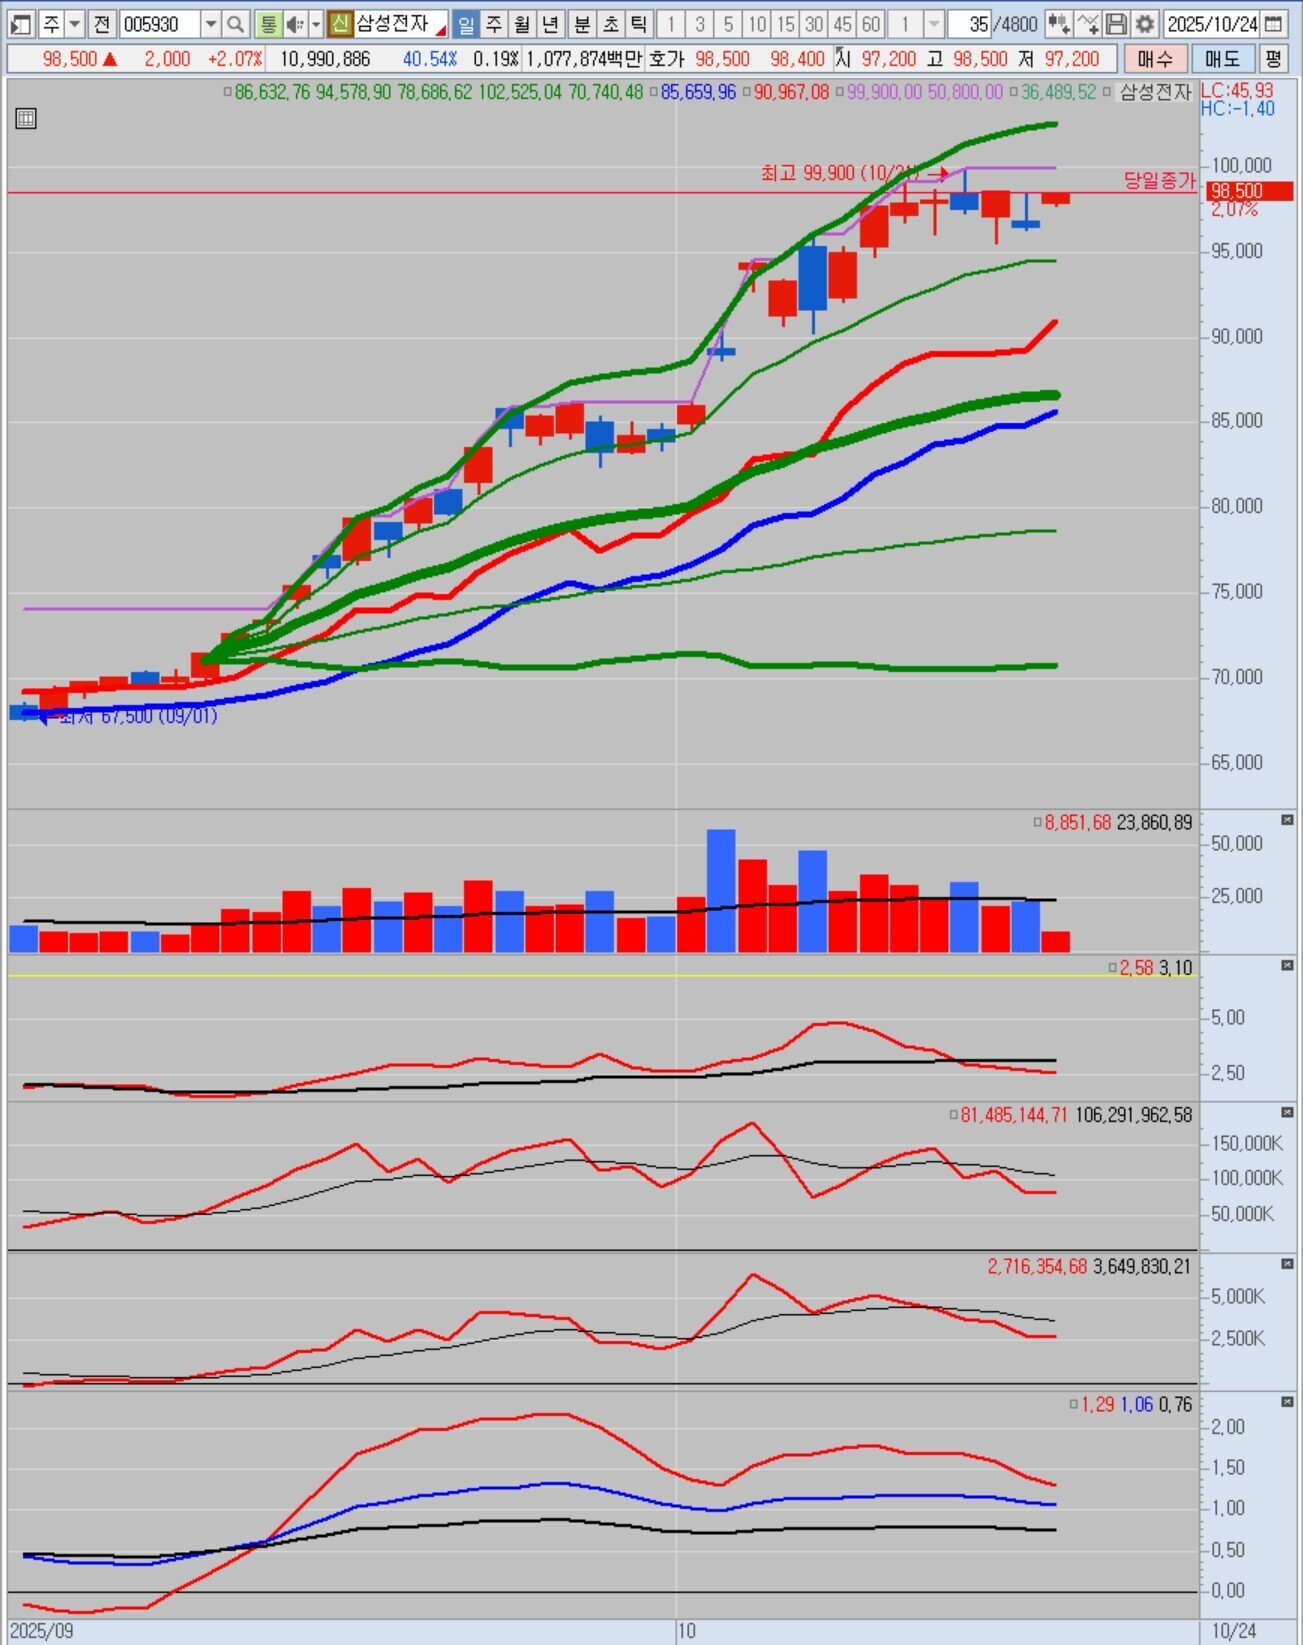Select the 15 interval button
1303x1645 pixels.
click(x=786, y=24)
